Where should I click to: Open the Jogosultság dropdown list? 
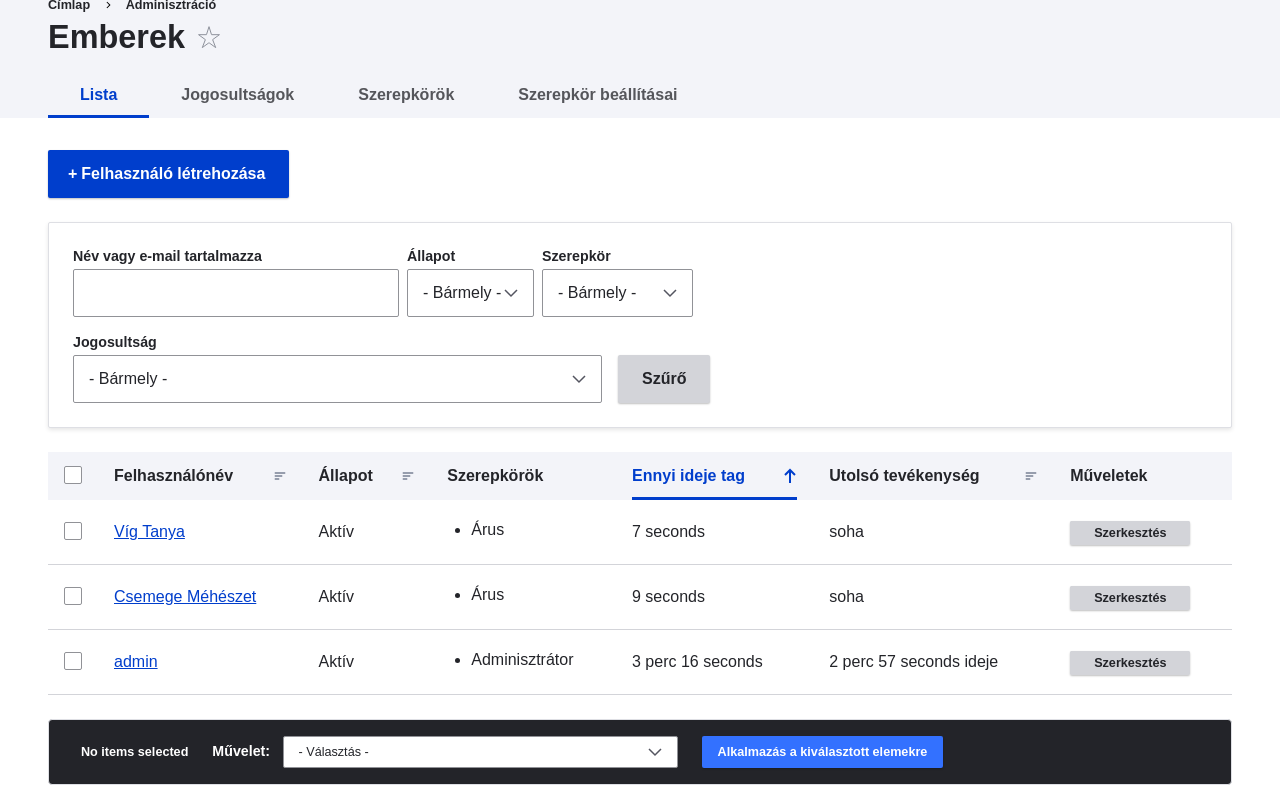(x=337, y=379)
